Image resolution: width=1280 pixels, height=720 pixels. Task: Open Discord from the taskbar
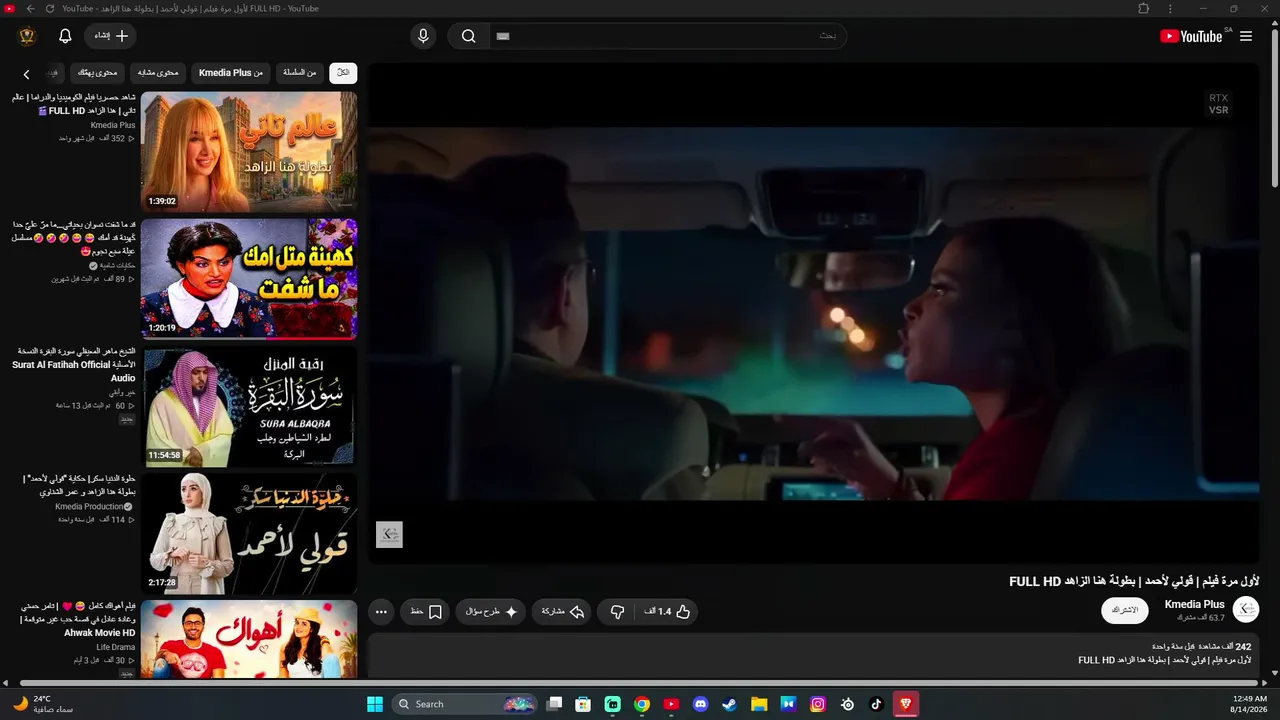tap(701, 704)
